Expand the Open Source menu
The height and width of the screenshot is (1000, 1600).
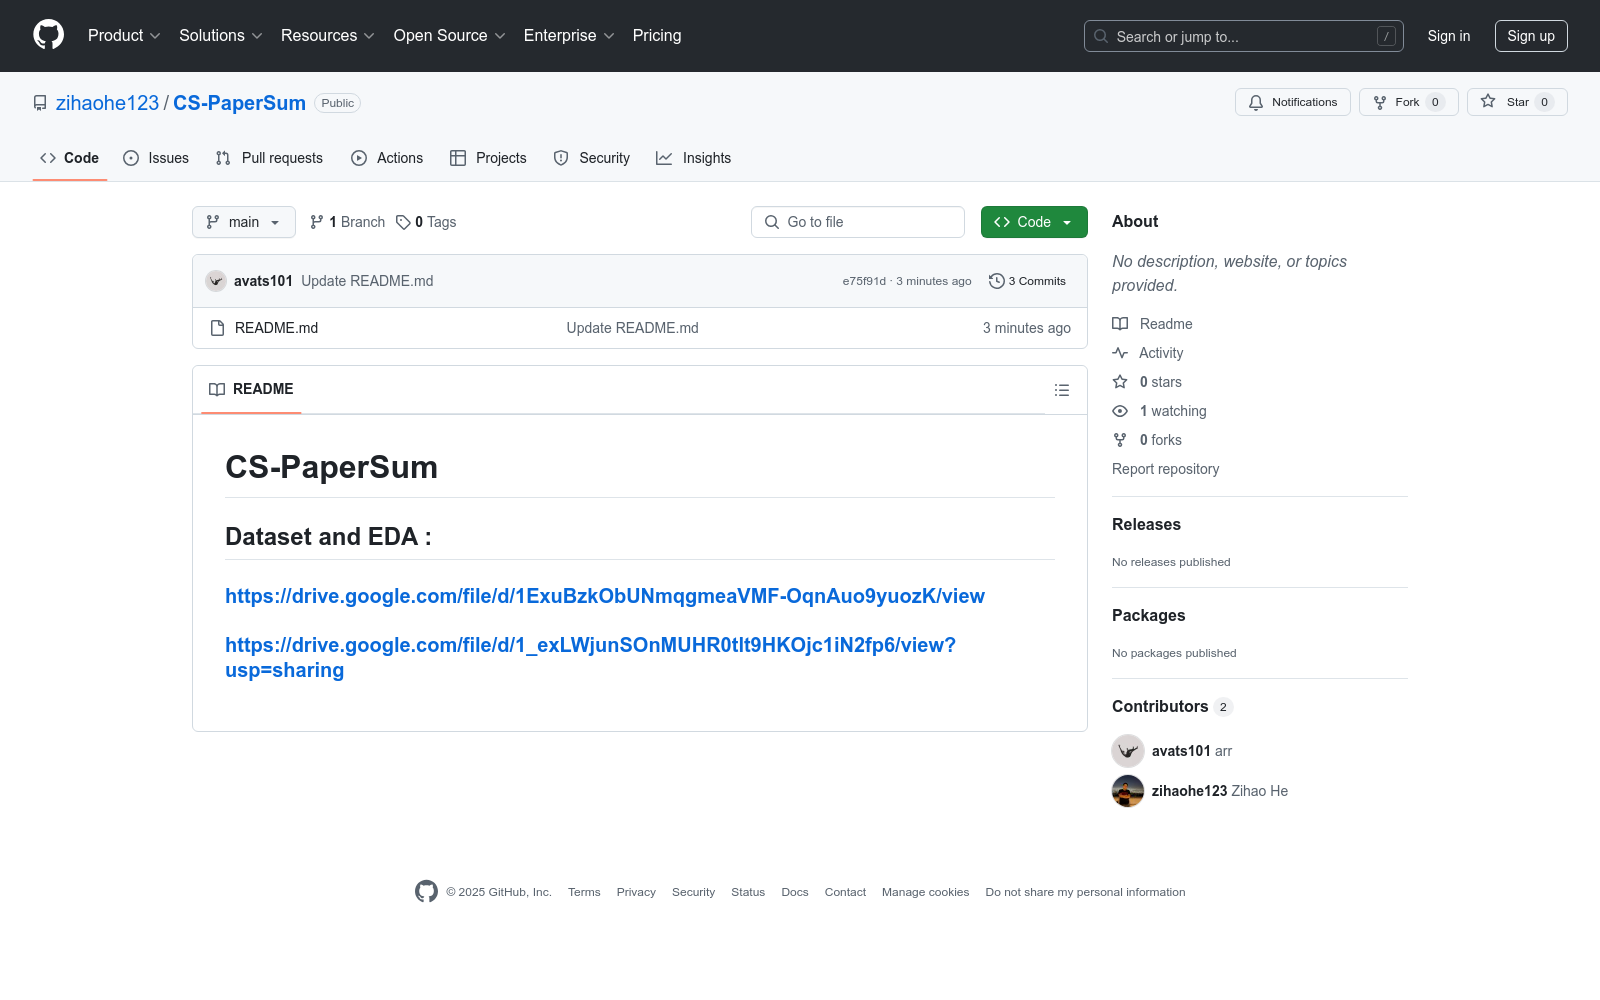[x=450, y=36]
